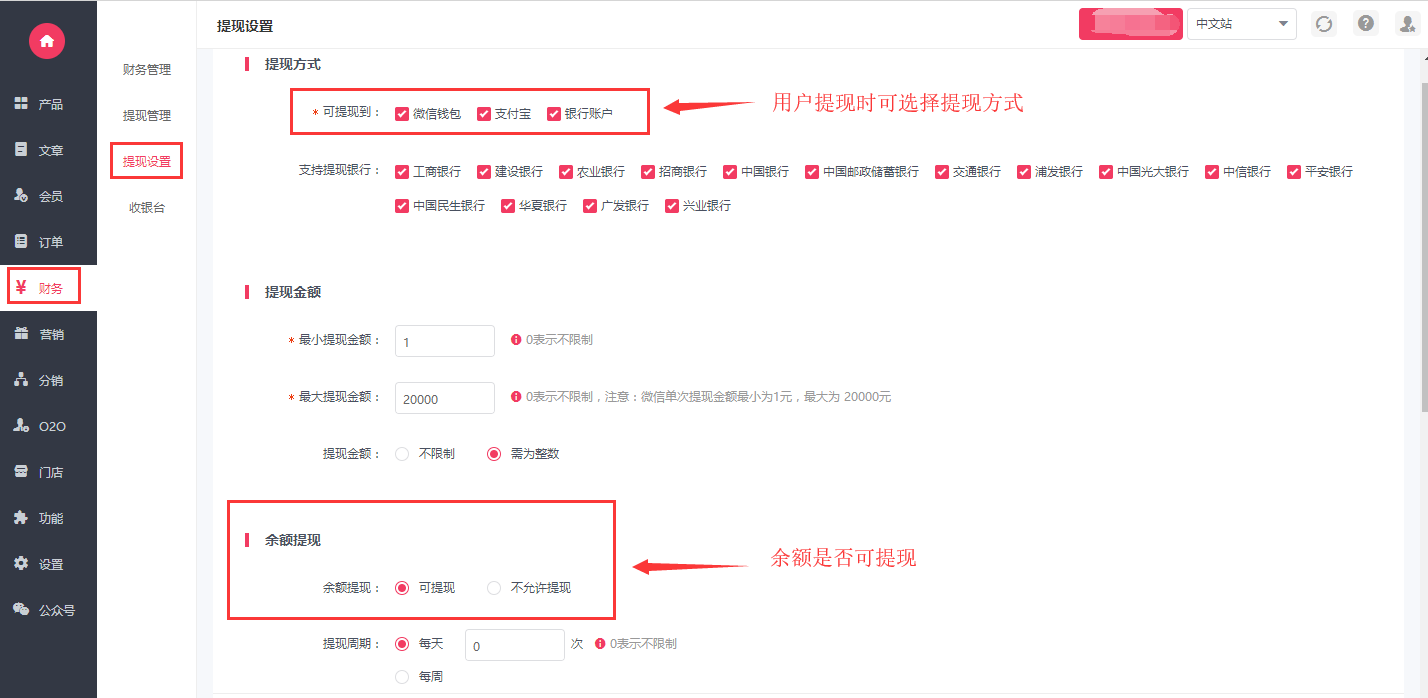Open the 产品 products sidebar icon
The height and width of the screenshot is (698, 1428).
coord(21,104)
